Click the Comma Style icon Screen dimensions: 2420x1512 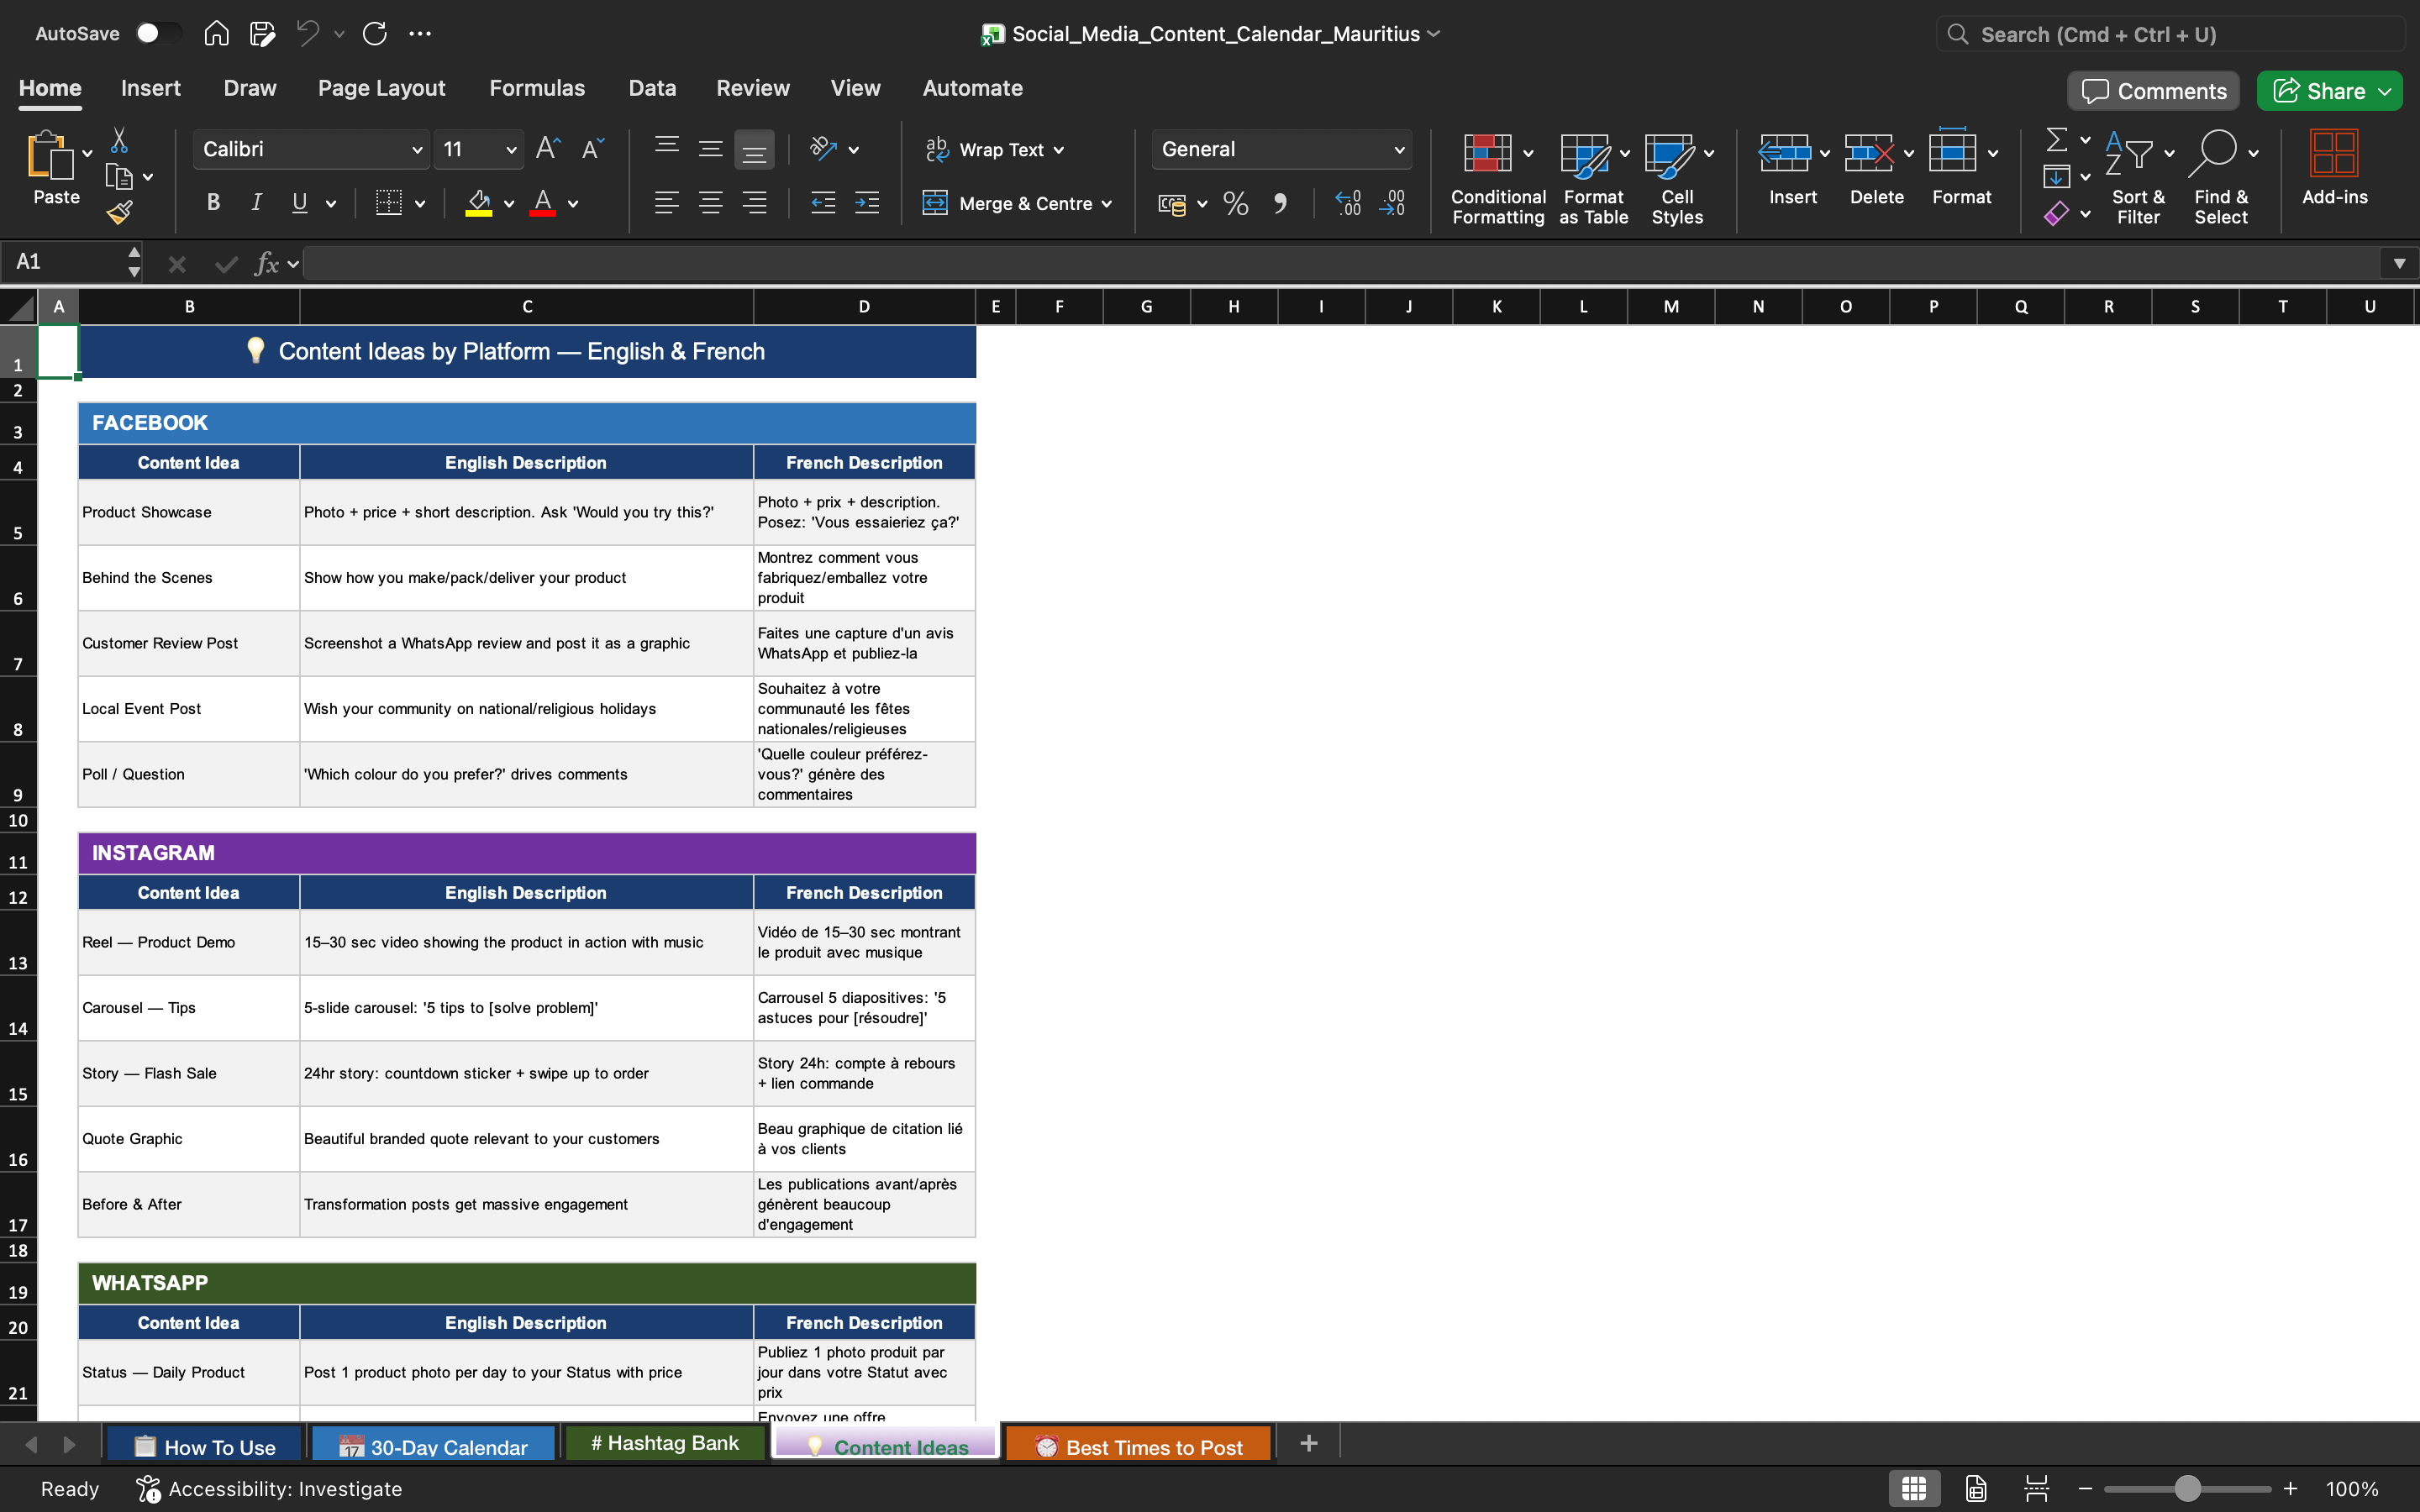pos(1280,203)
